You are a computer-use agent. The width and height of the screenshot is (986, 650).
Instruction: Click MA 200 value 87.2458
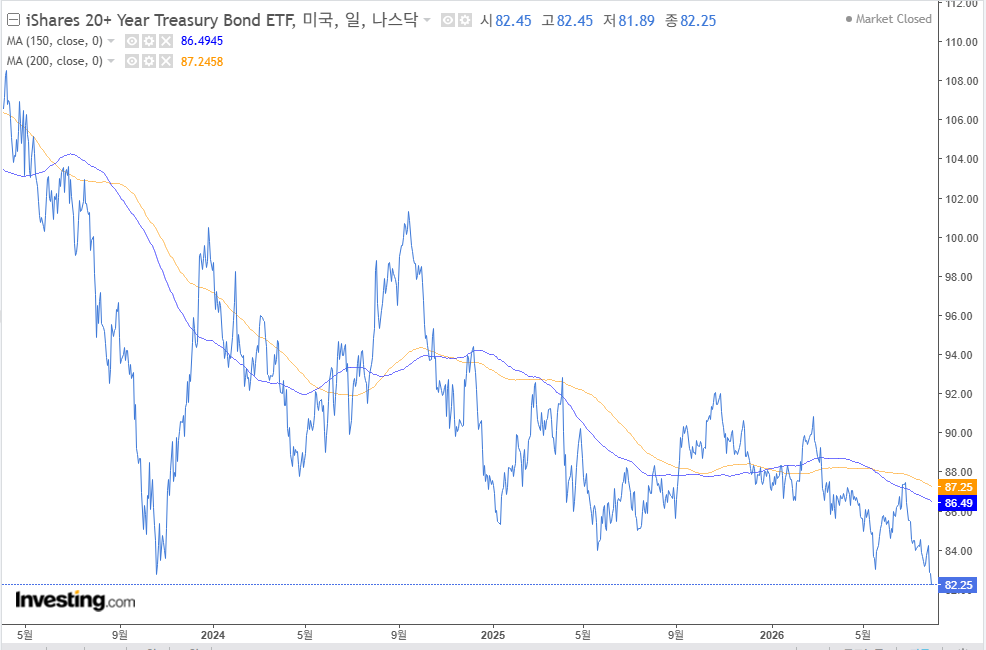coord(202,62)
